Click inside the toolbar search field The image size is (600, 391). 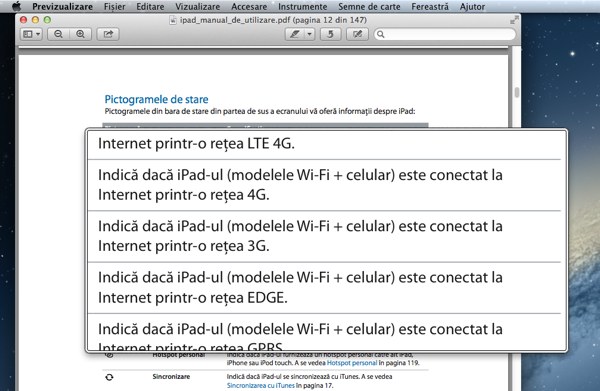pyautogui.click(x=445, y=34)
